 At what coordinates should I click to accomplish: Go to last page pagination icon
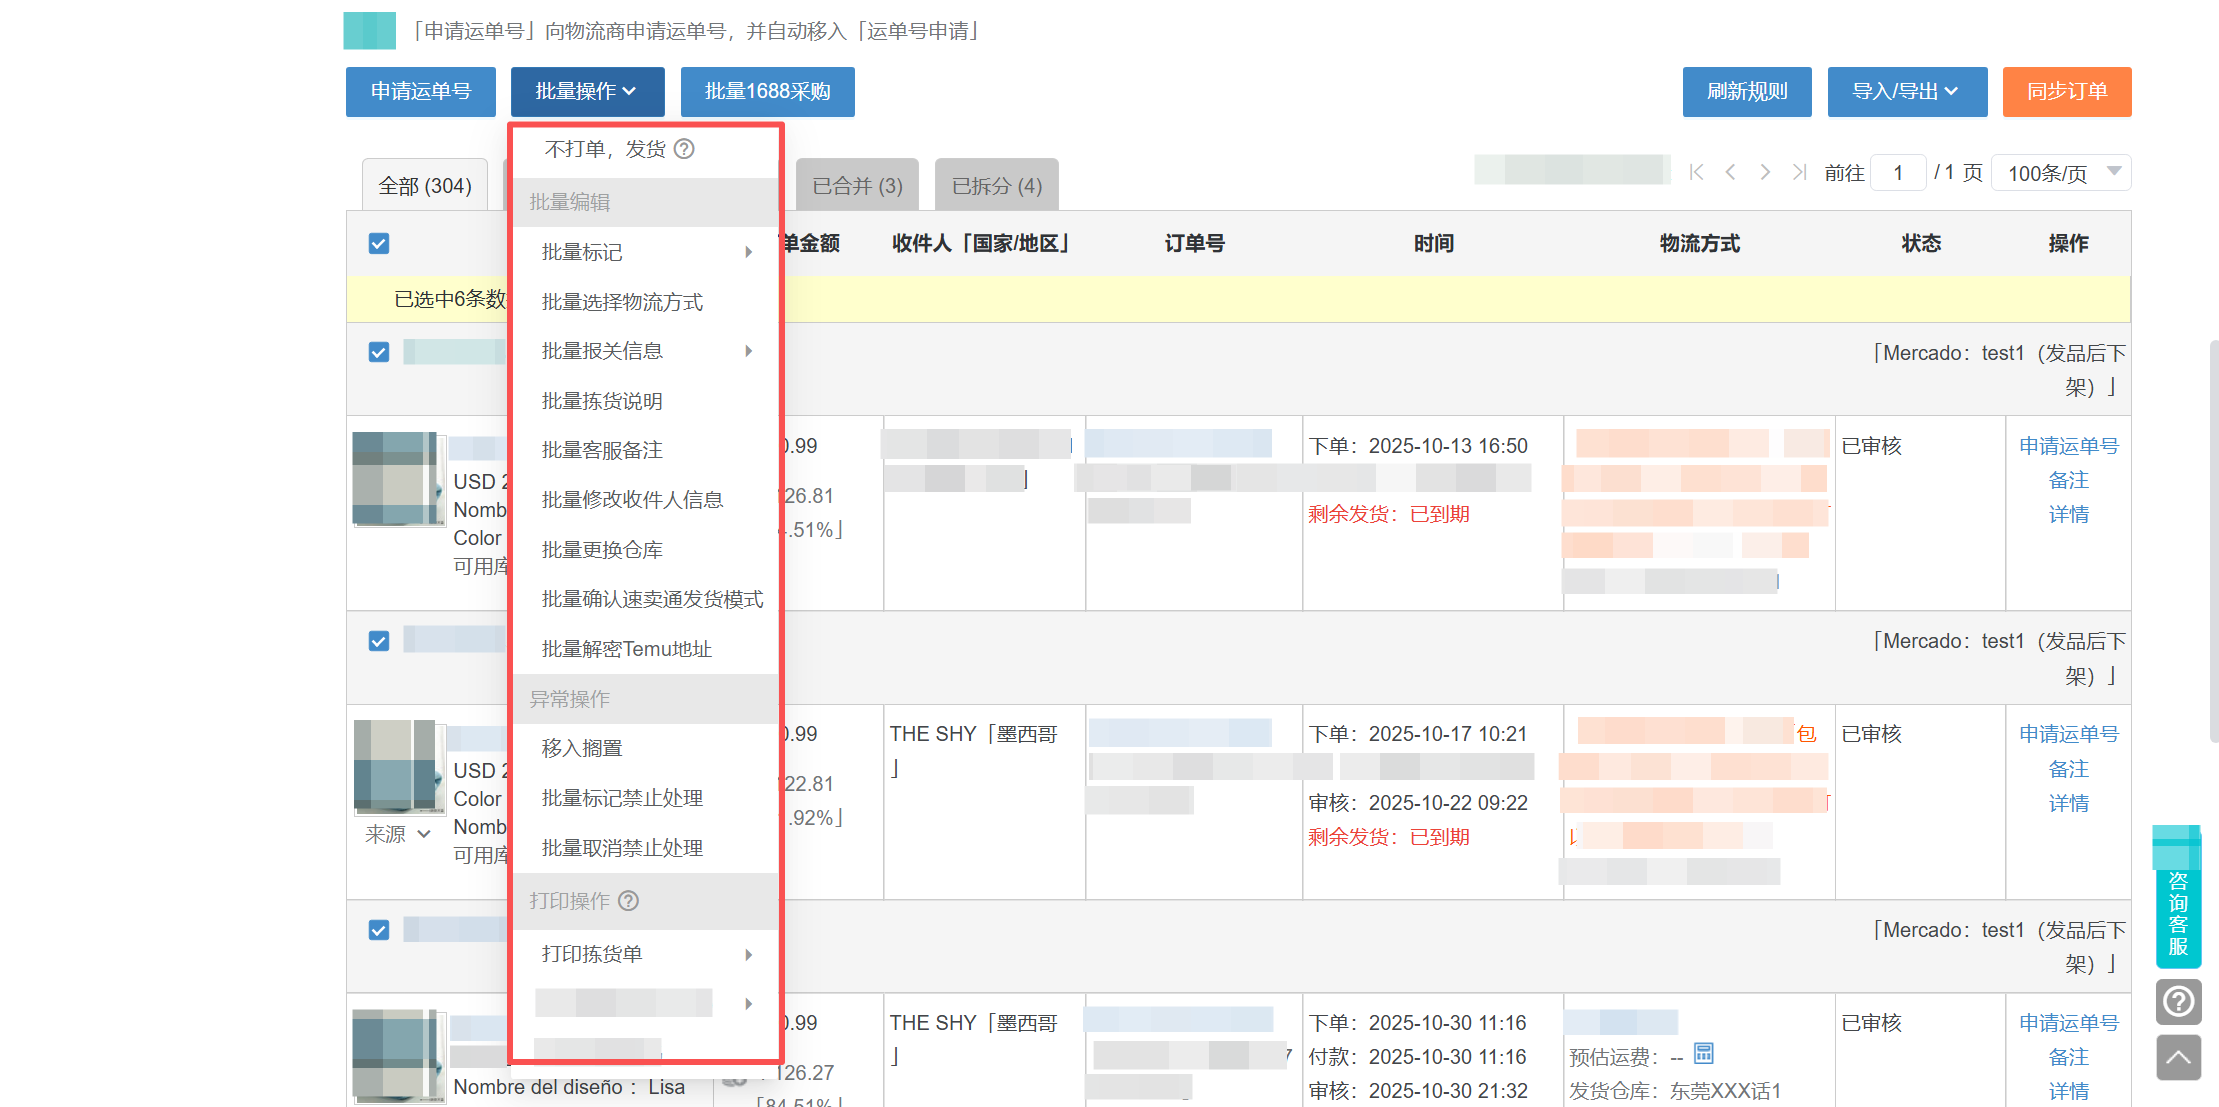[1799, 172]
